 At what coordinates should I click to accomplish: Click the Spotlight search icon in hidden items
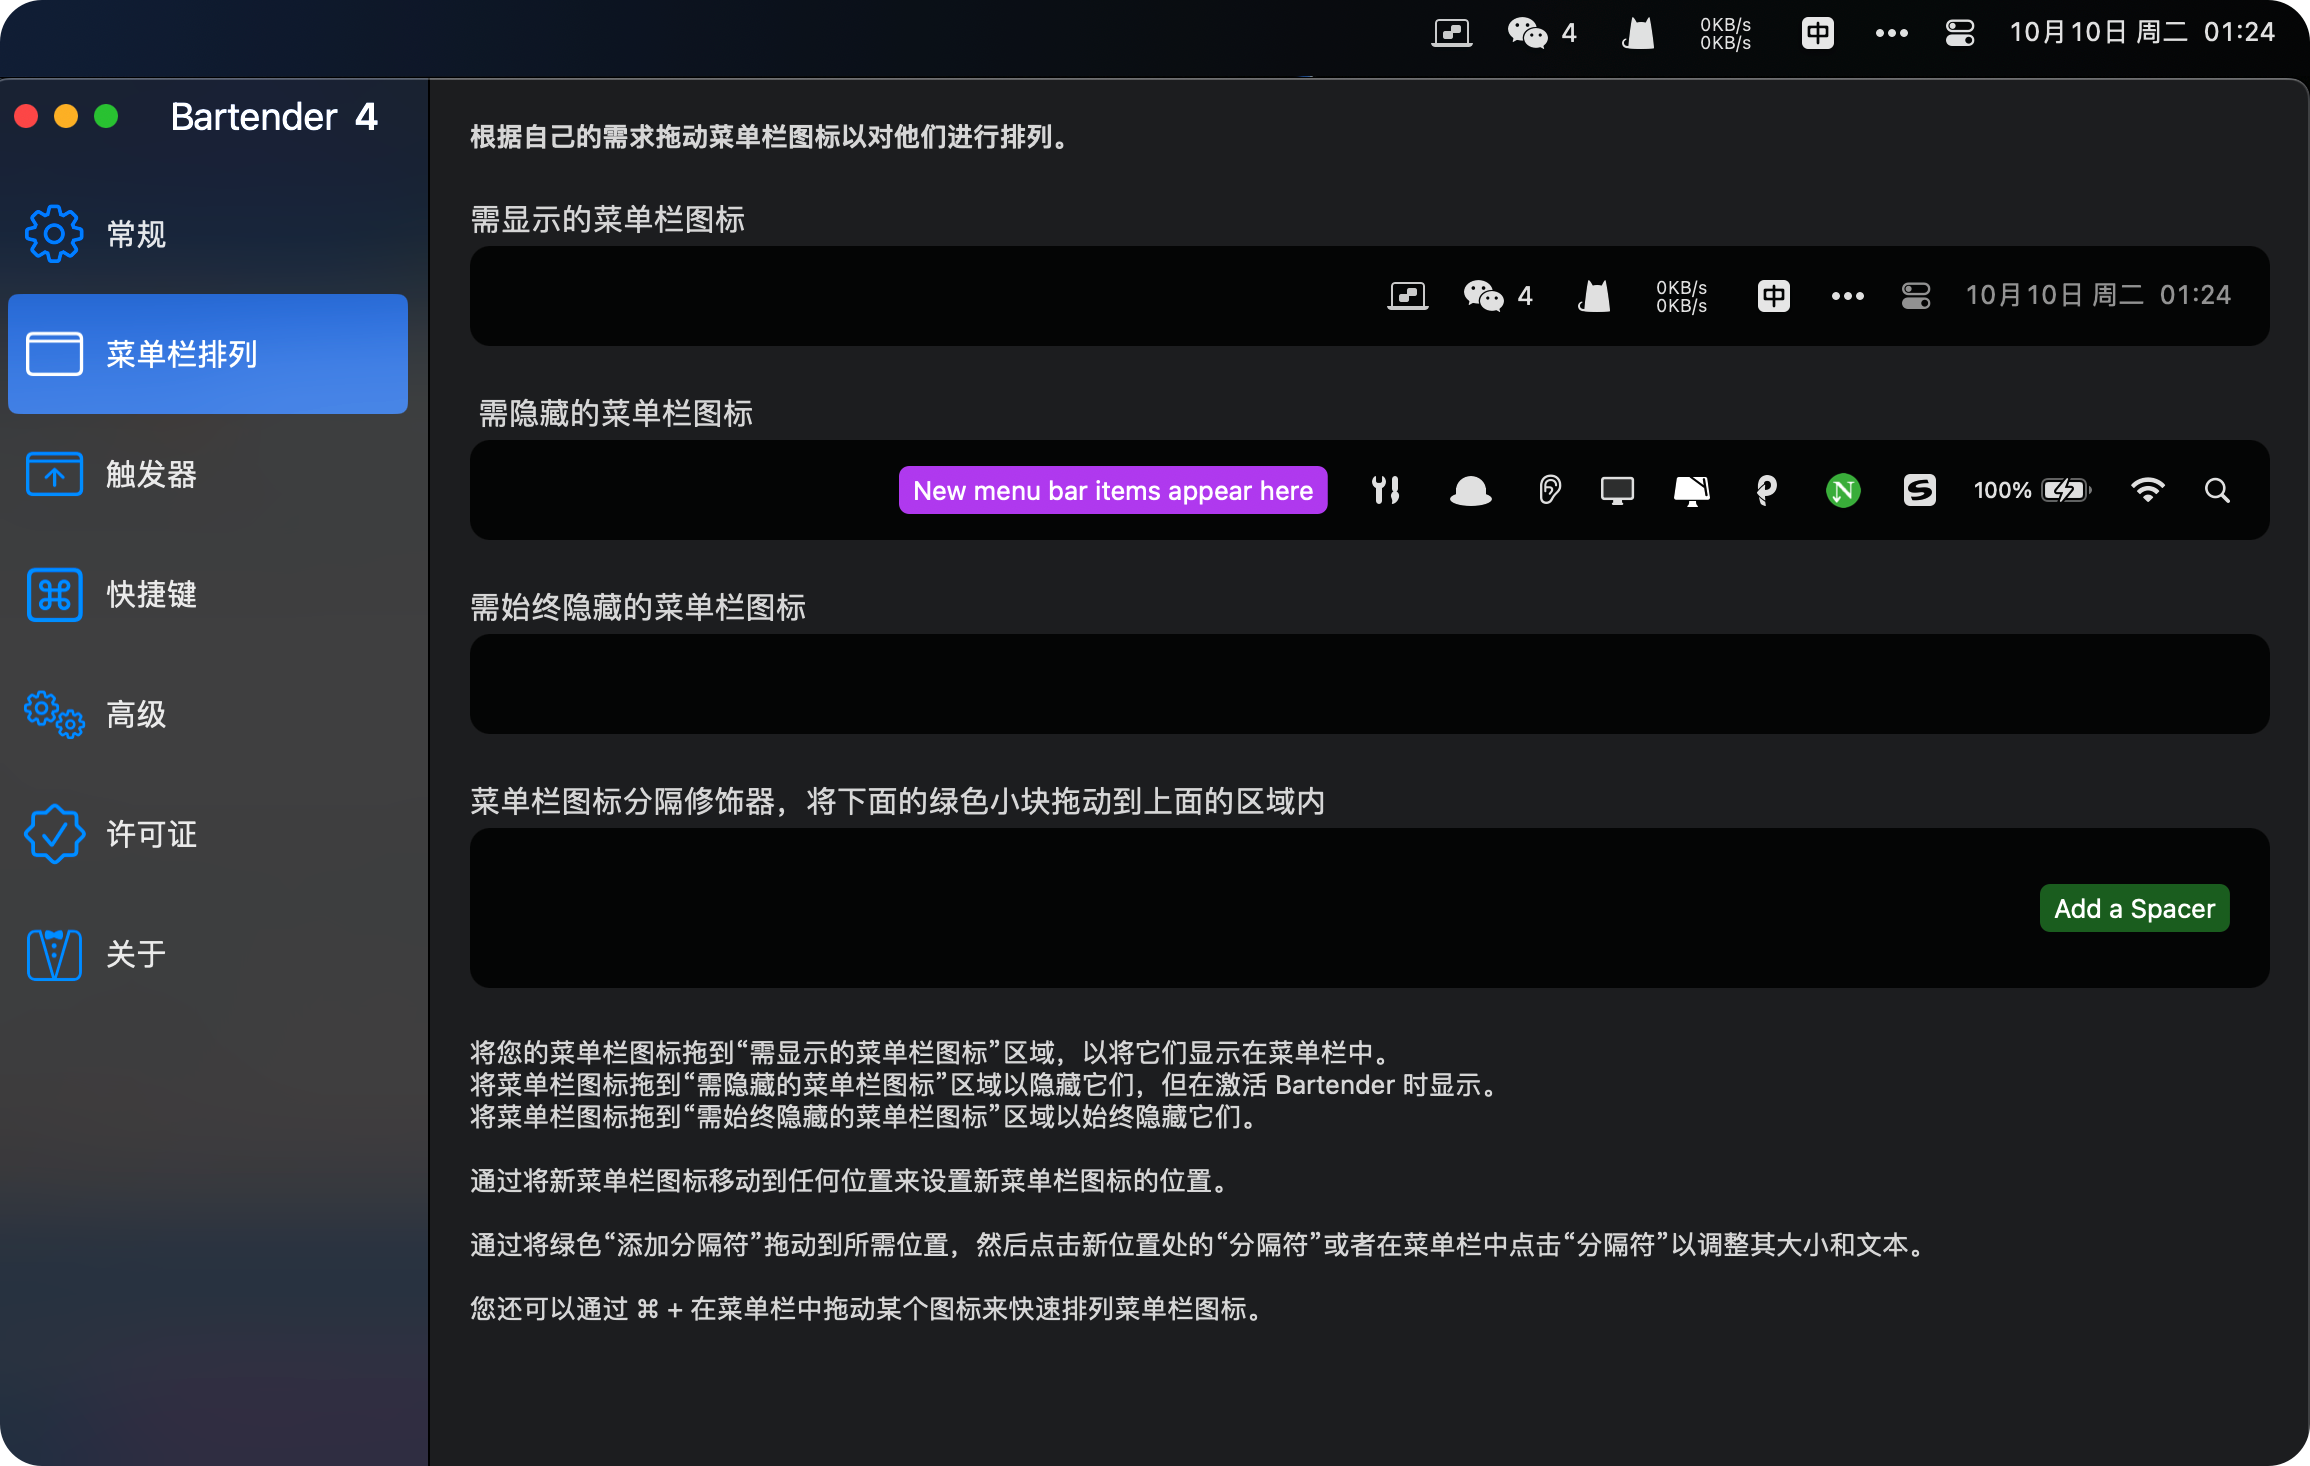point(2217,490)
